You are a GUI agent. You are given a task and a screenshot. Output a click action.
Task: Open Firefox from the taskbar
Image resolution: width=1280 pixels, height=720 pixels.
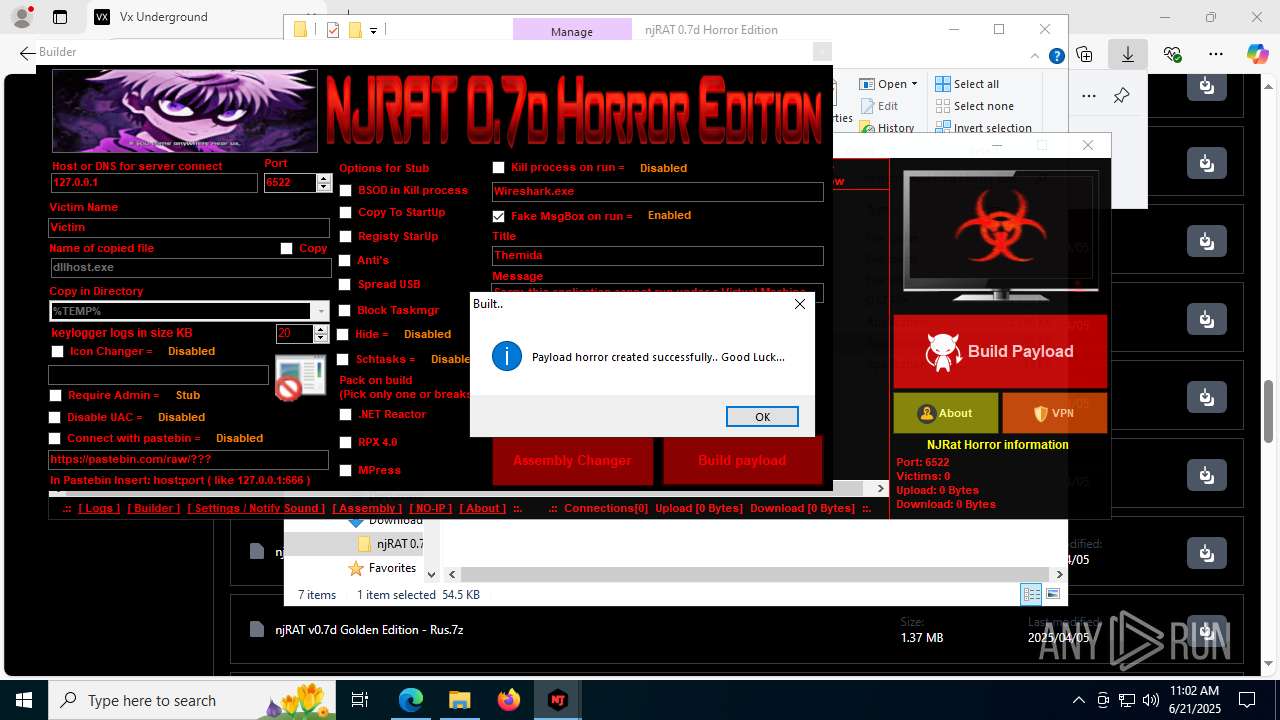pos(509,700)
